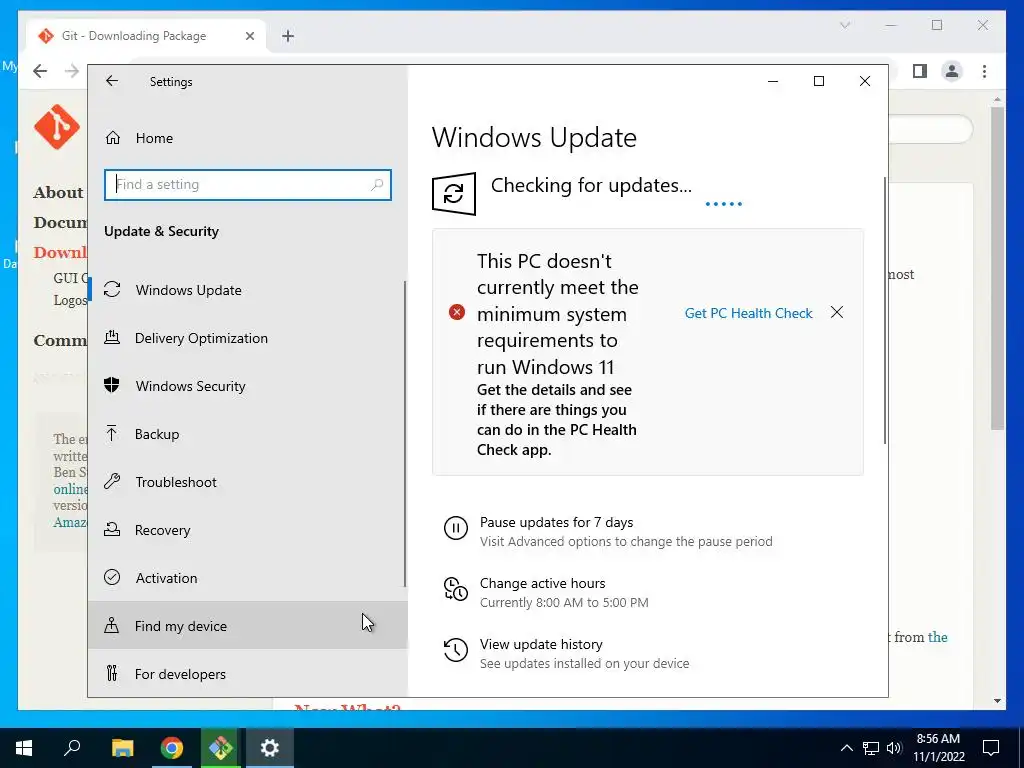Image resolution: width=1024 pixels, height=768 pixels.
Task: Click Chrome's back navigation arrow
Action: pos(40,71)
